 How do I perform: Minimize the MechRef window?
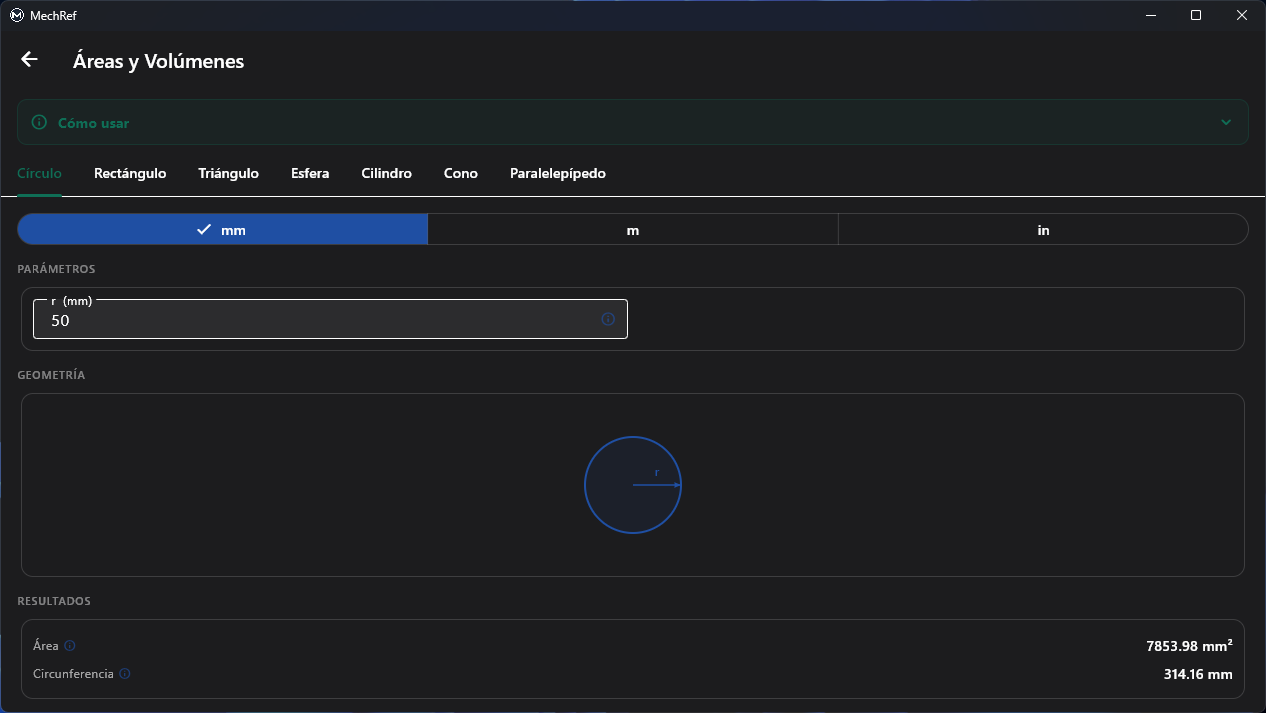1151,15
